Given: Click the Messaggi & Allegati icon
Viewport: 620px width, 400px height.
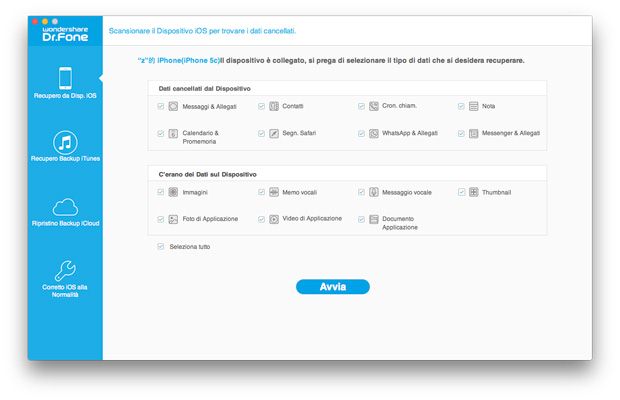Looking at the screenshot, I should point(173,105).
